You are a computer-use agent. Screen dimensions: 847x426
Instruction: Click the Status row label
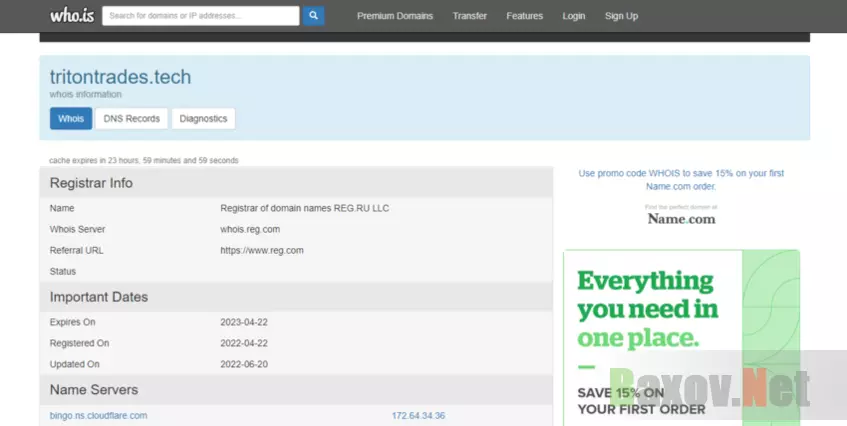pyautogui.click(x=63, y=272)
